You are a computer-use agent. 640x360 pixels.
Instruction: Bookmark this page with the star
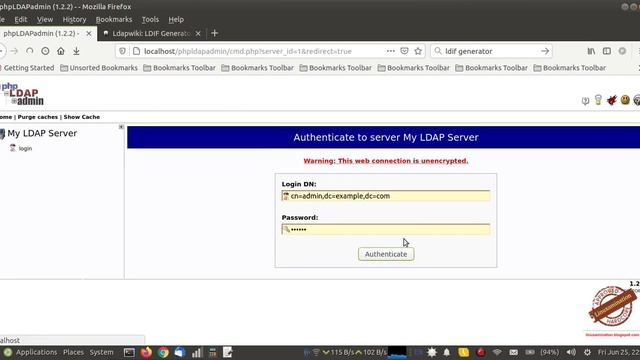pyautogui.click(x=418, y=51)
